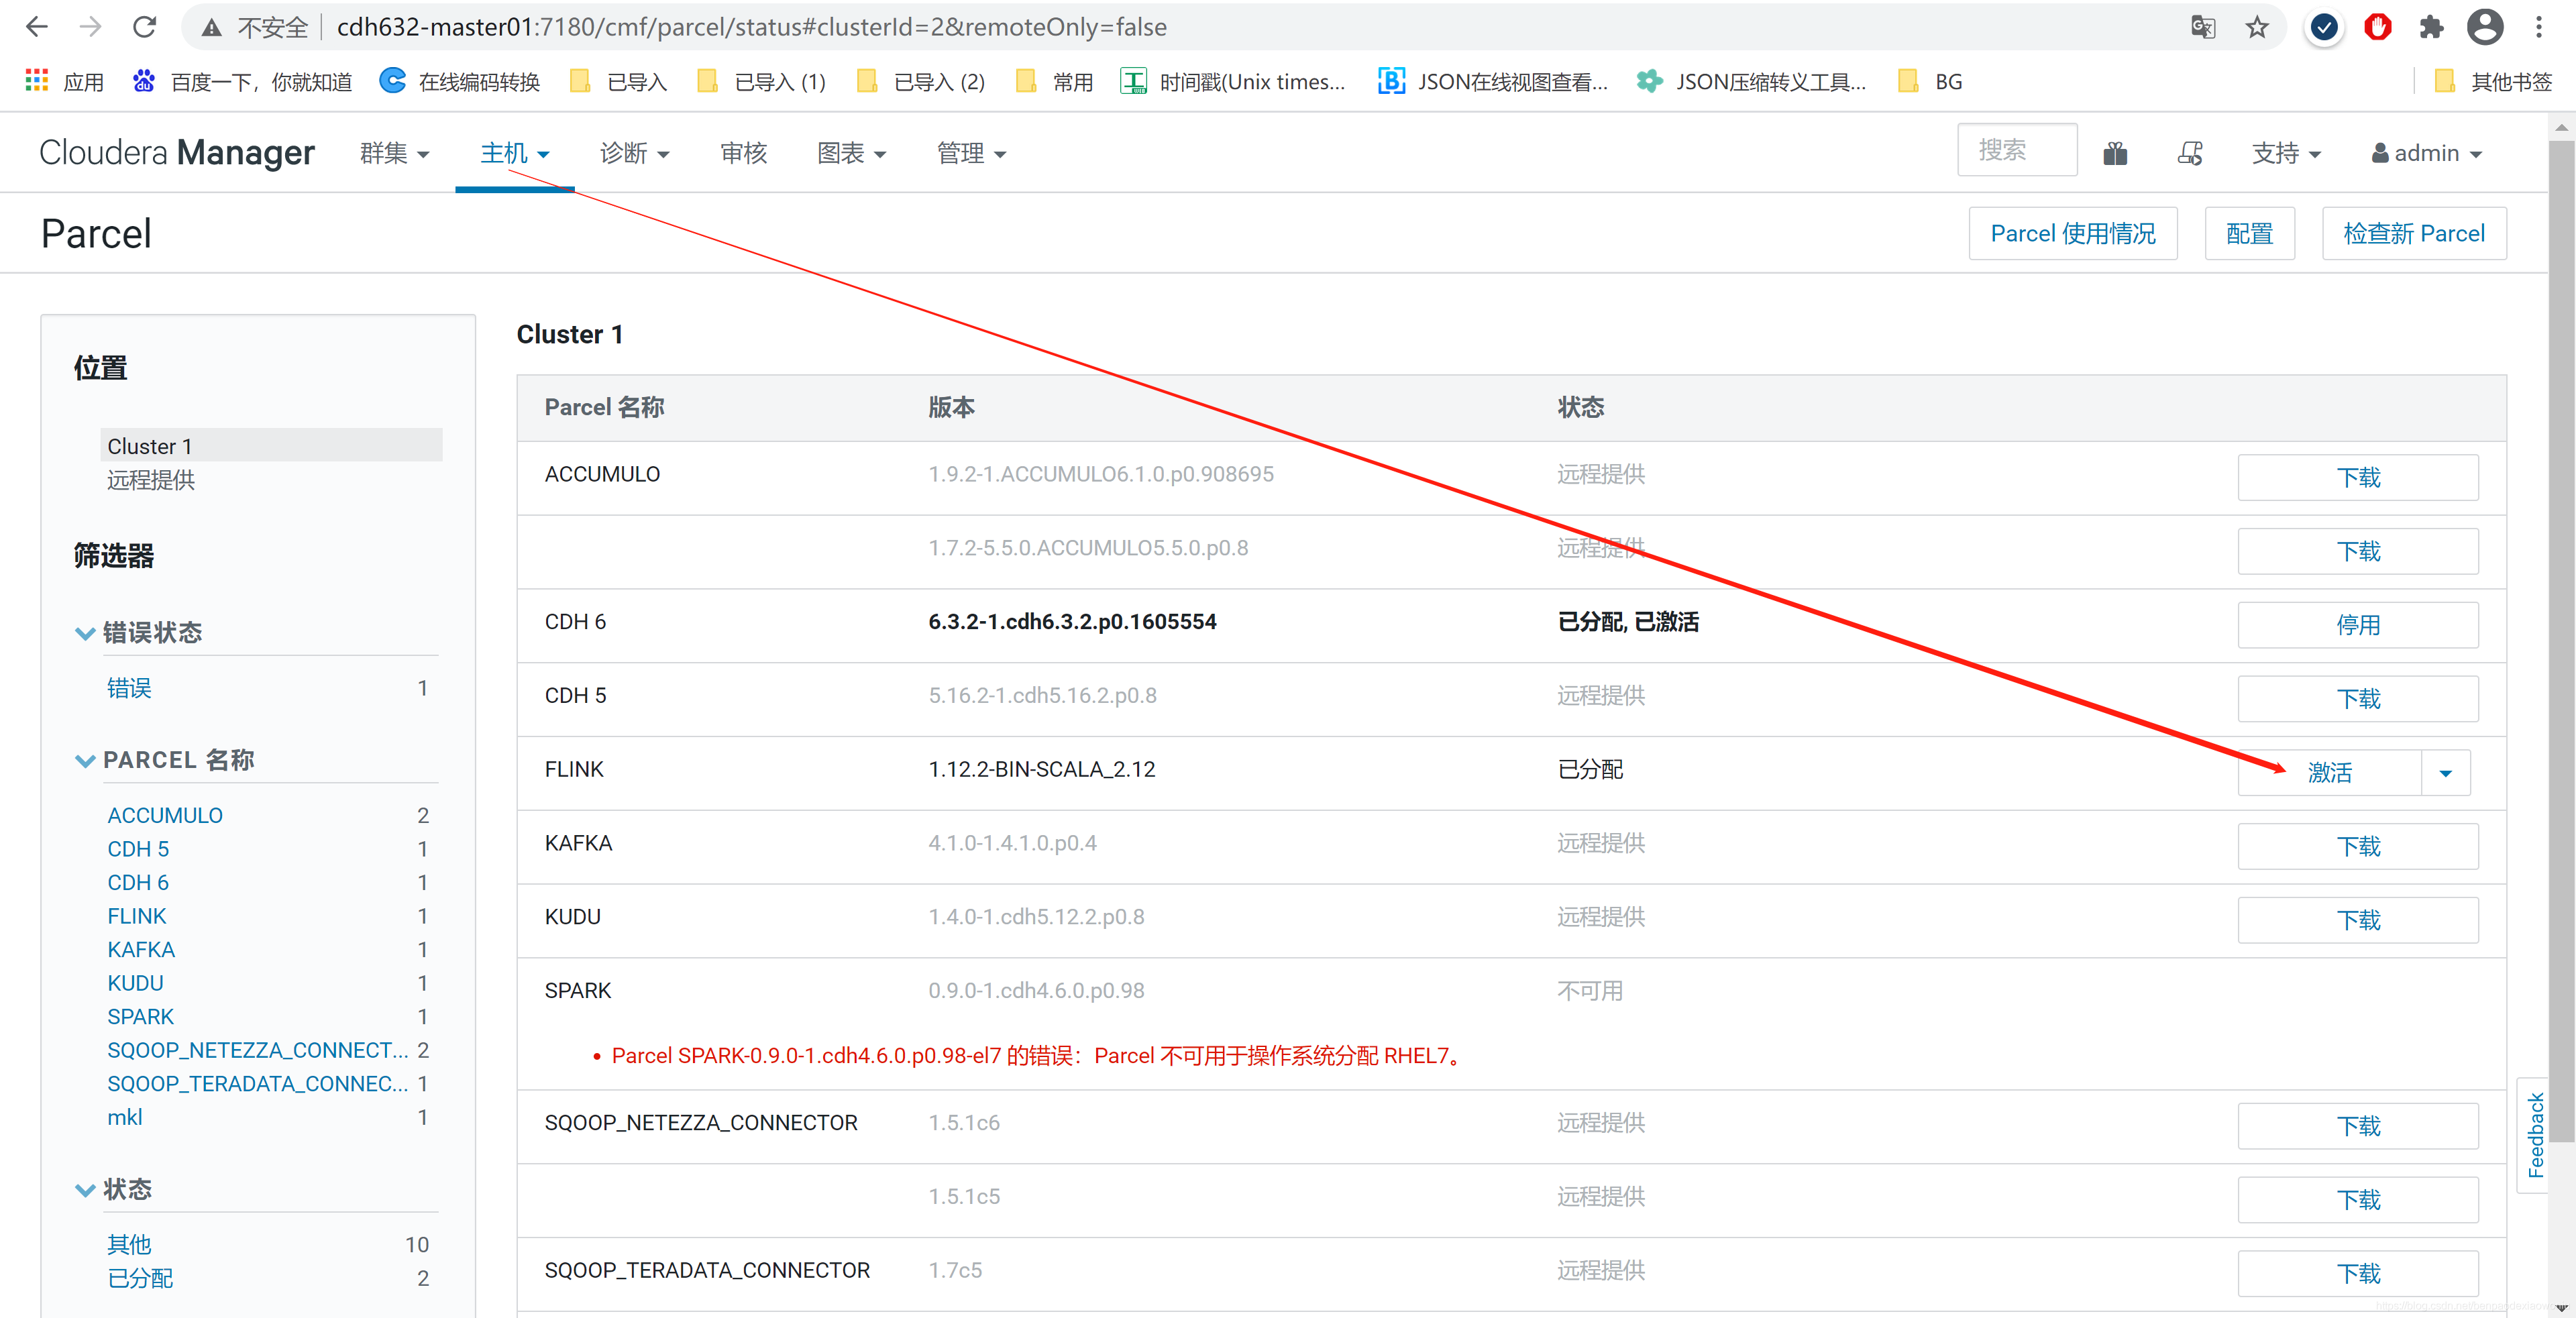This screenshot has width=2576, height=1318.
Task: Click the browser address bar URL
Action: click(x=751, y=27)
